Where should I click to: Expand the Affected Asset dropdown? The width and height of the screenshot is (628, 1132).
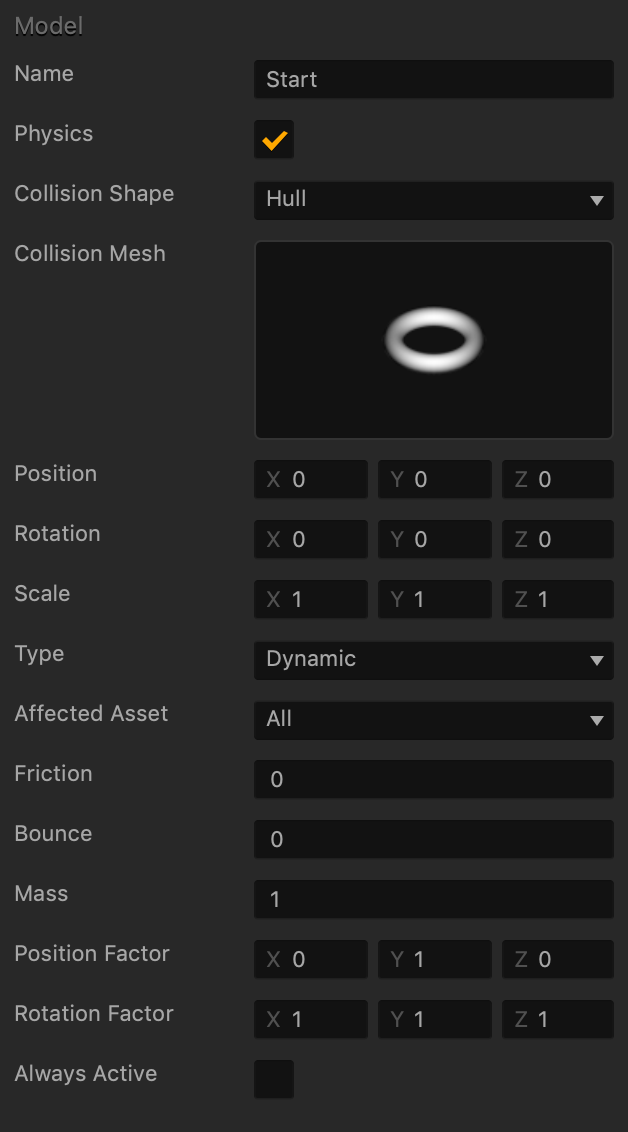point(433,720)
